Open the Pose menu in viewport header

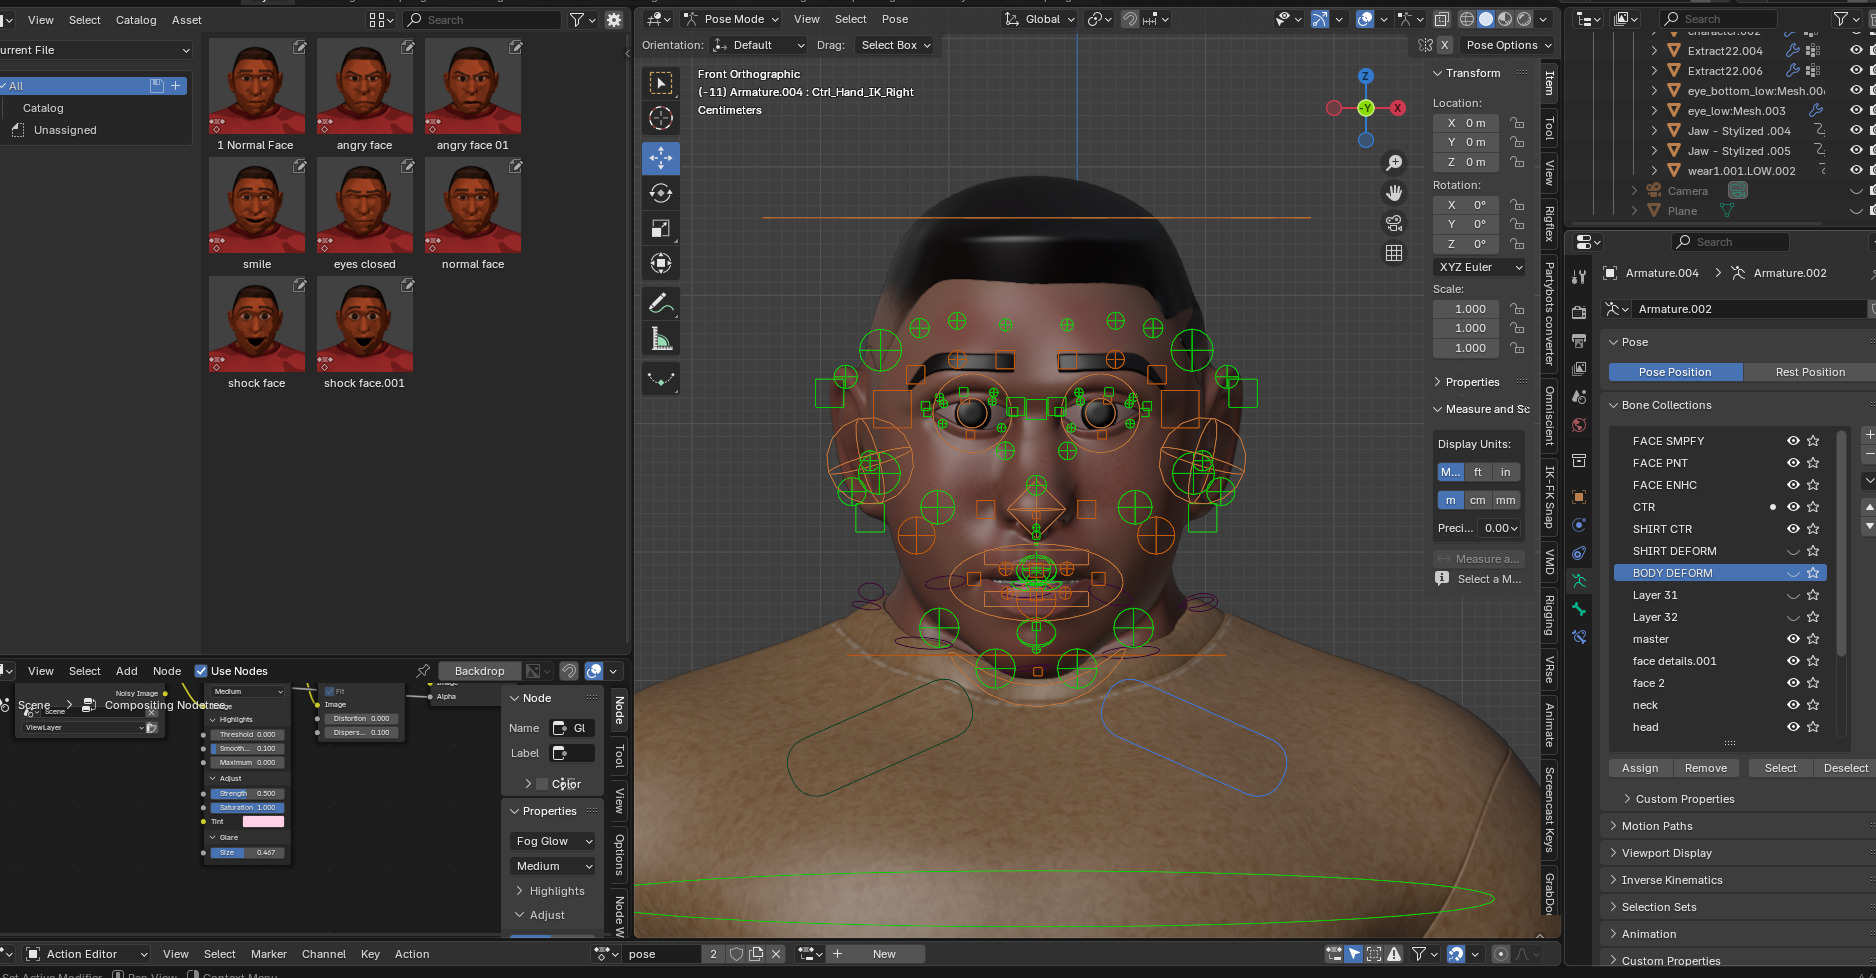[895, 19]
